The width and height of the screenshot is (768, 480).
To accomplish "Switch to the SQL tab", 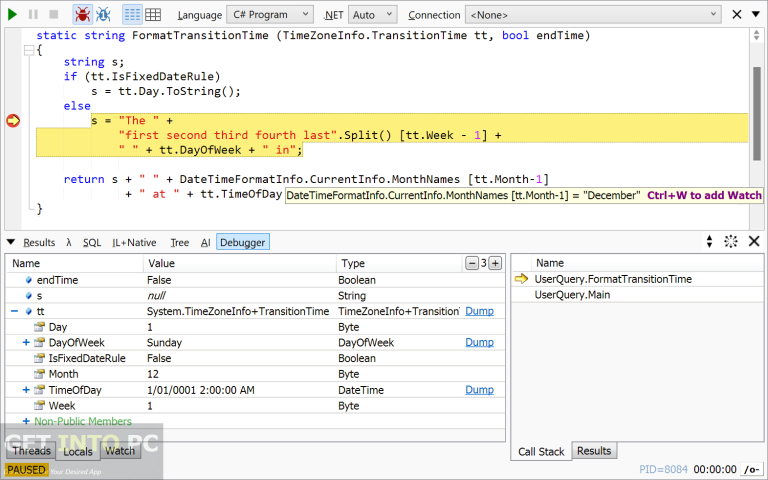I will tap(92, 242).
